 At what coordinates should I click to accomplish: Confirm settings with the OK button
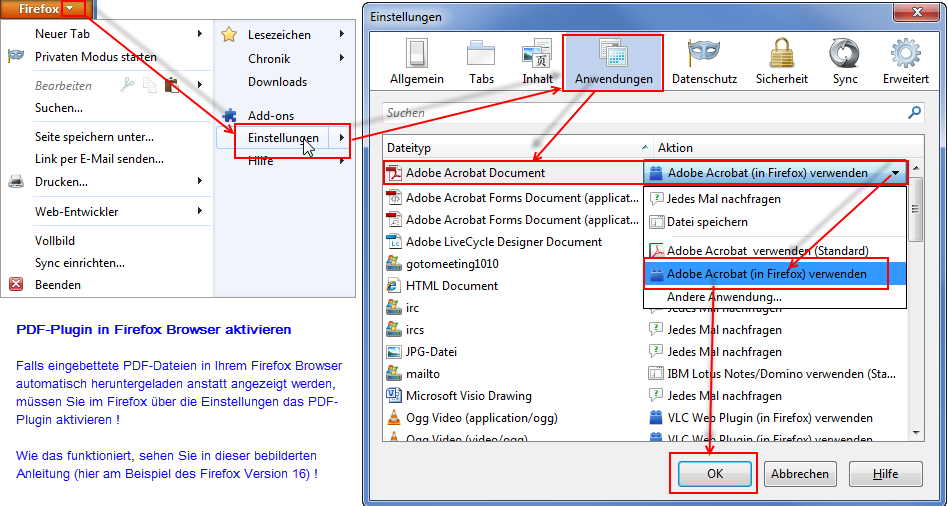(x=715, y=474)
